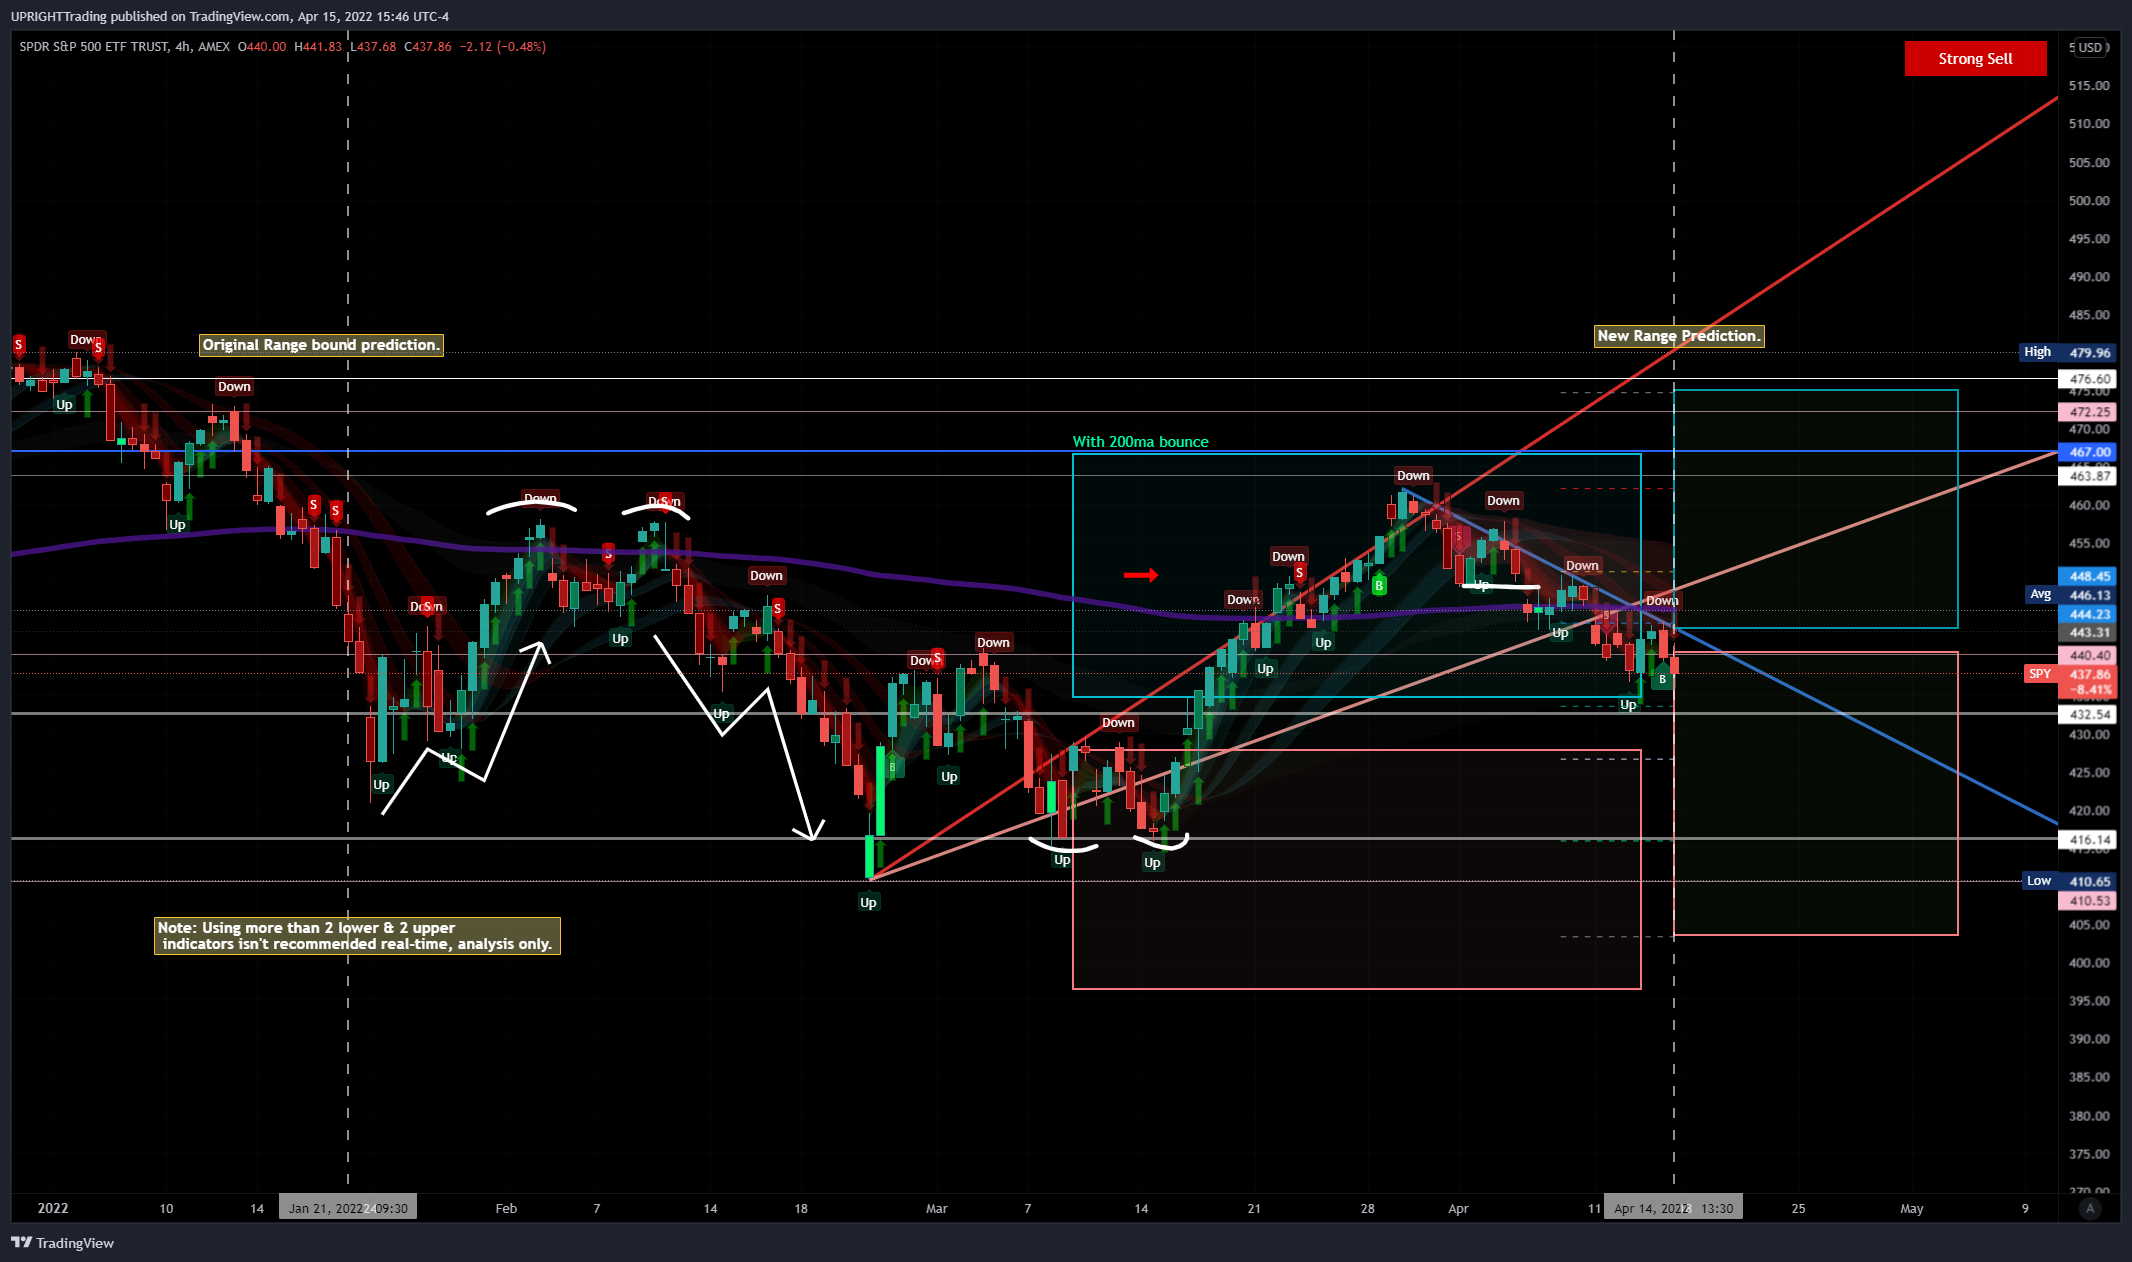Click the 2022 label on time axis
This screenshot has width=2132, height=1262.
(53, 1208)
